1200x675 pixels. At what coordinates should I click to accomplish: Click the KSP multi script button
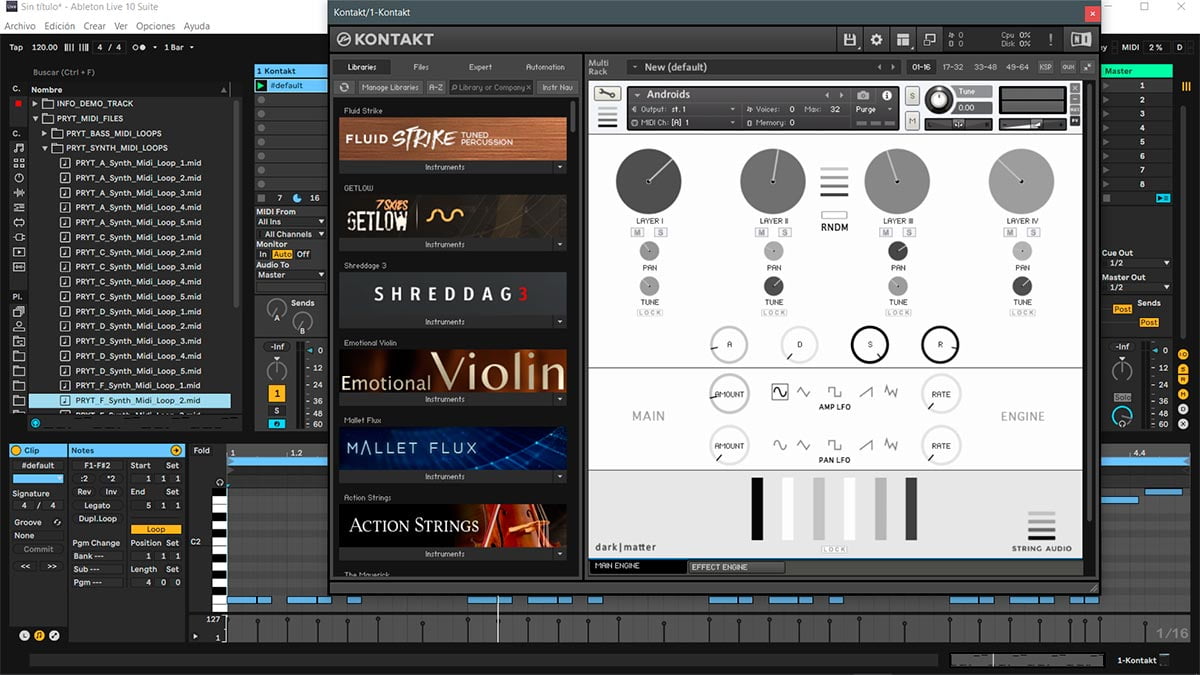1046,67
